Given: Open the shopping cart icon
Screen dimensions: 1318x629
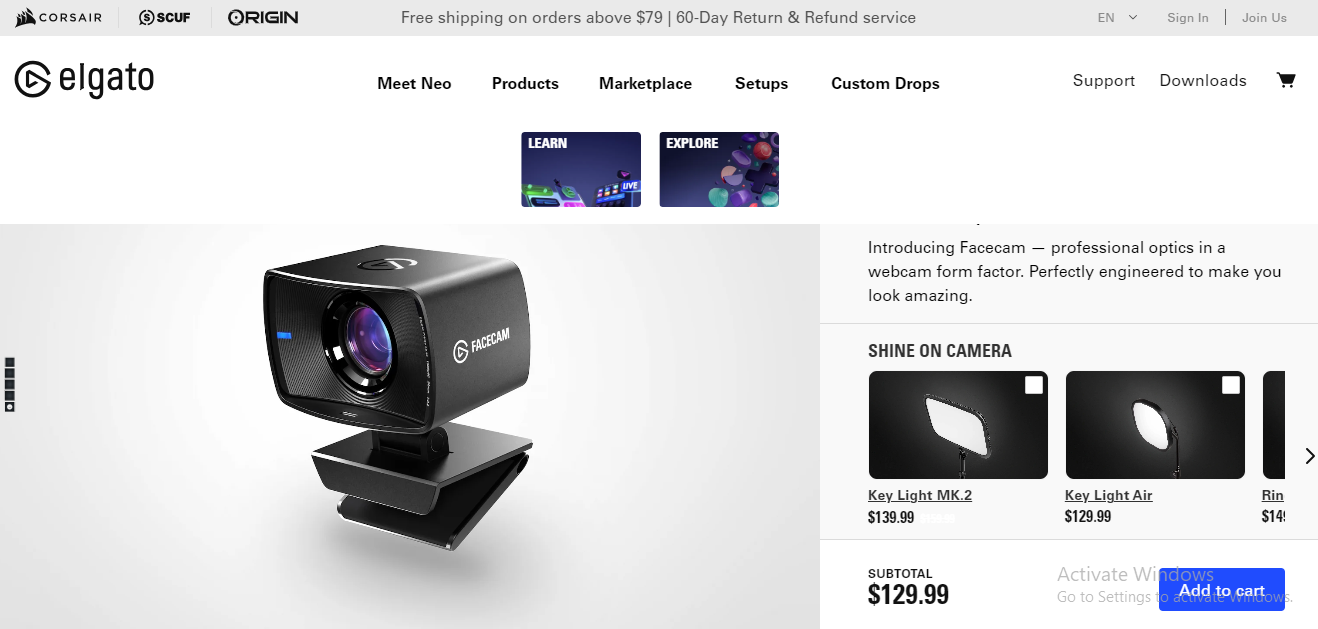Looking at the screenshot, I should [x=1286, y=80].
